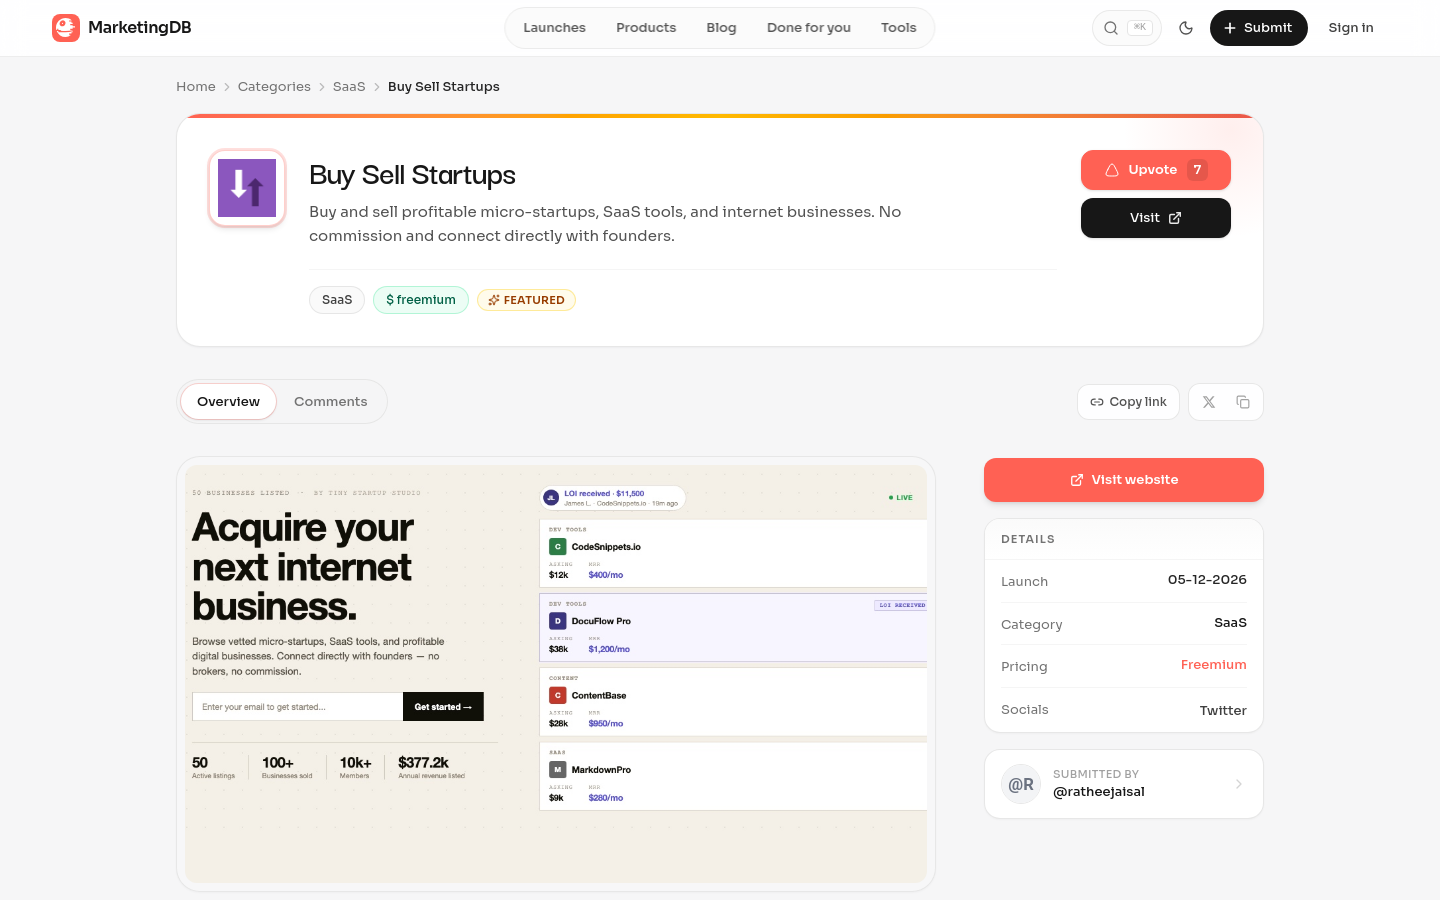Toggle dark mode moon icon
Screen dimensions: 1440x900
click(1186, 28)
